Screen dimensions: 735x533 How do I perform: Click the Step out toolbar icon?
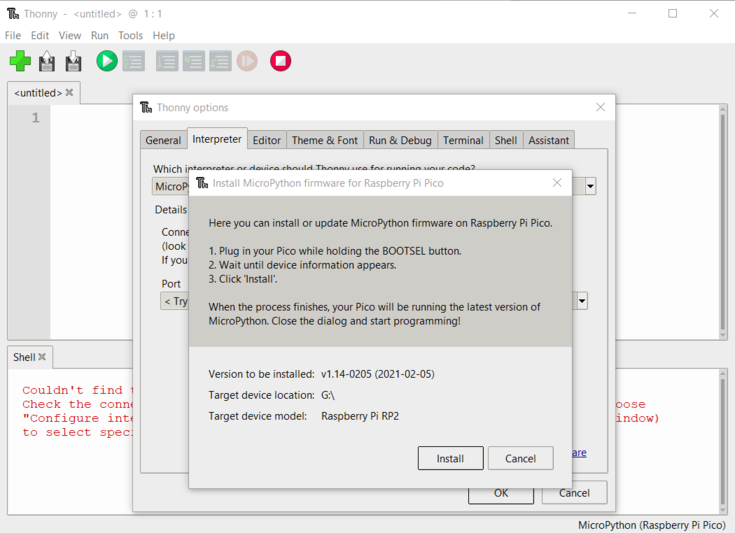[220, 61]
